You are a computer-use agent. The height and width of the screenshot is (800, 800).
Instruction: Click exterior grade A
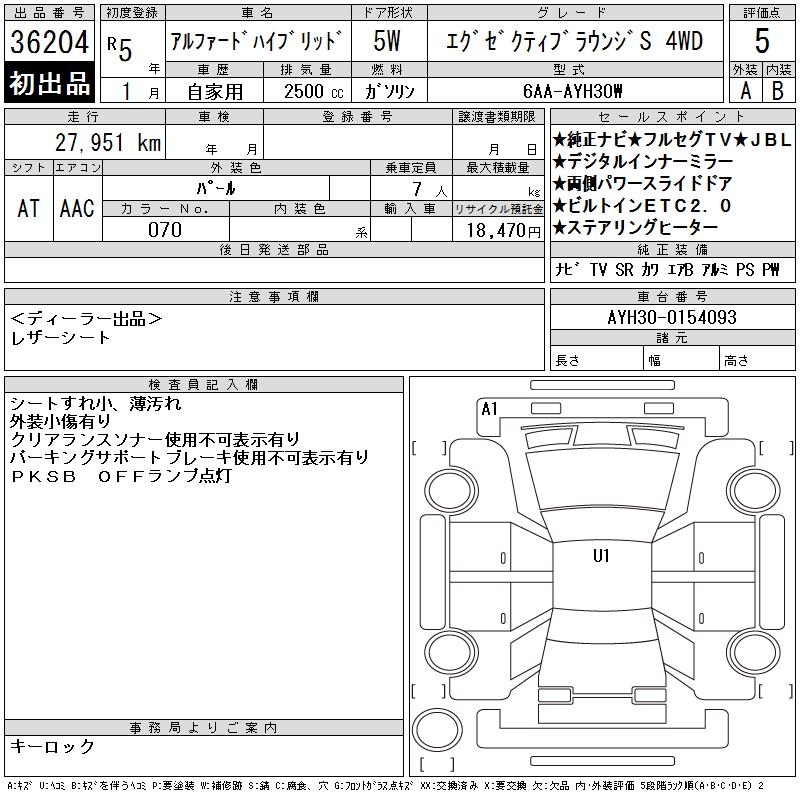point(745,91)
